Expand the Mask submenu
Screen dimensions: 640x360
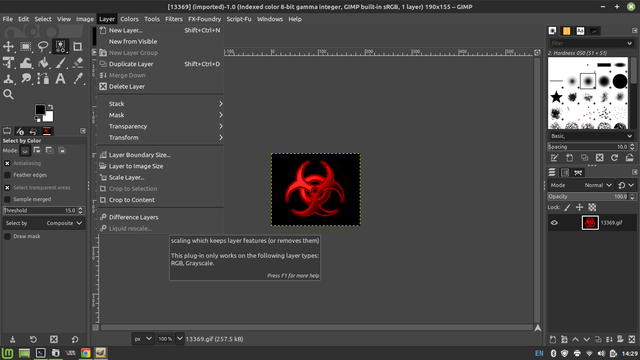coord(161,115)
